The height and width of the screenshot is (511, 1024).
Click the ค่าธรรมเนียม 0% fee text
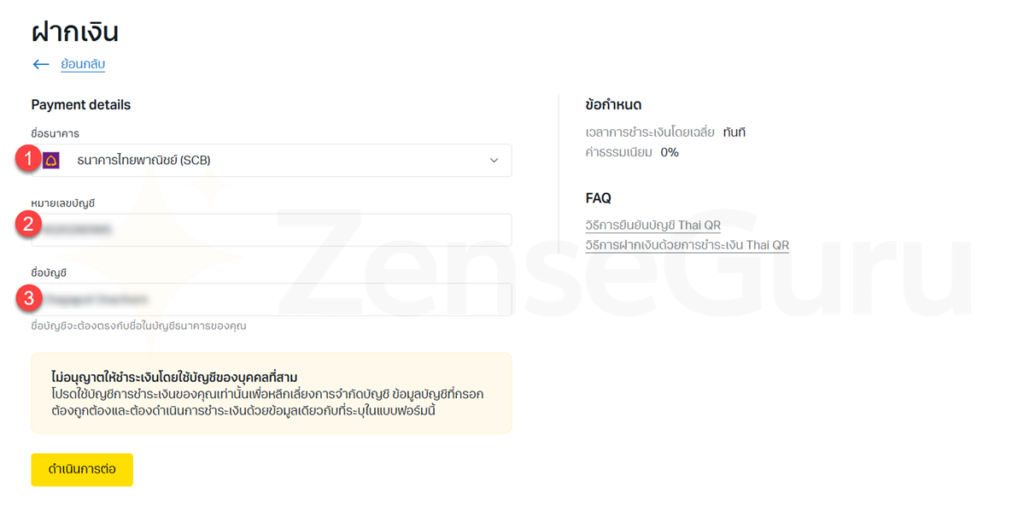[632, 152]
